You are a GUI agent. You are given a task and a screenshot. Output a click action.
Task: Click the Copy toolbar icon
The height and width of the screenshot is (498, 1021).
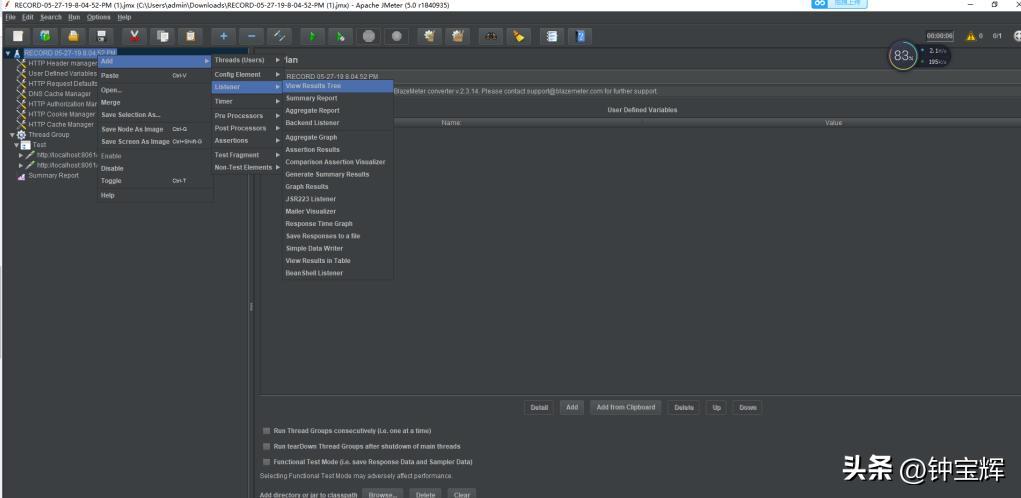pyautogui.click(x=163, y=36)
